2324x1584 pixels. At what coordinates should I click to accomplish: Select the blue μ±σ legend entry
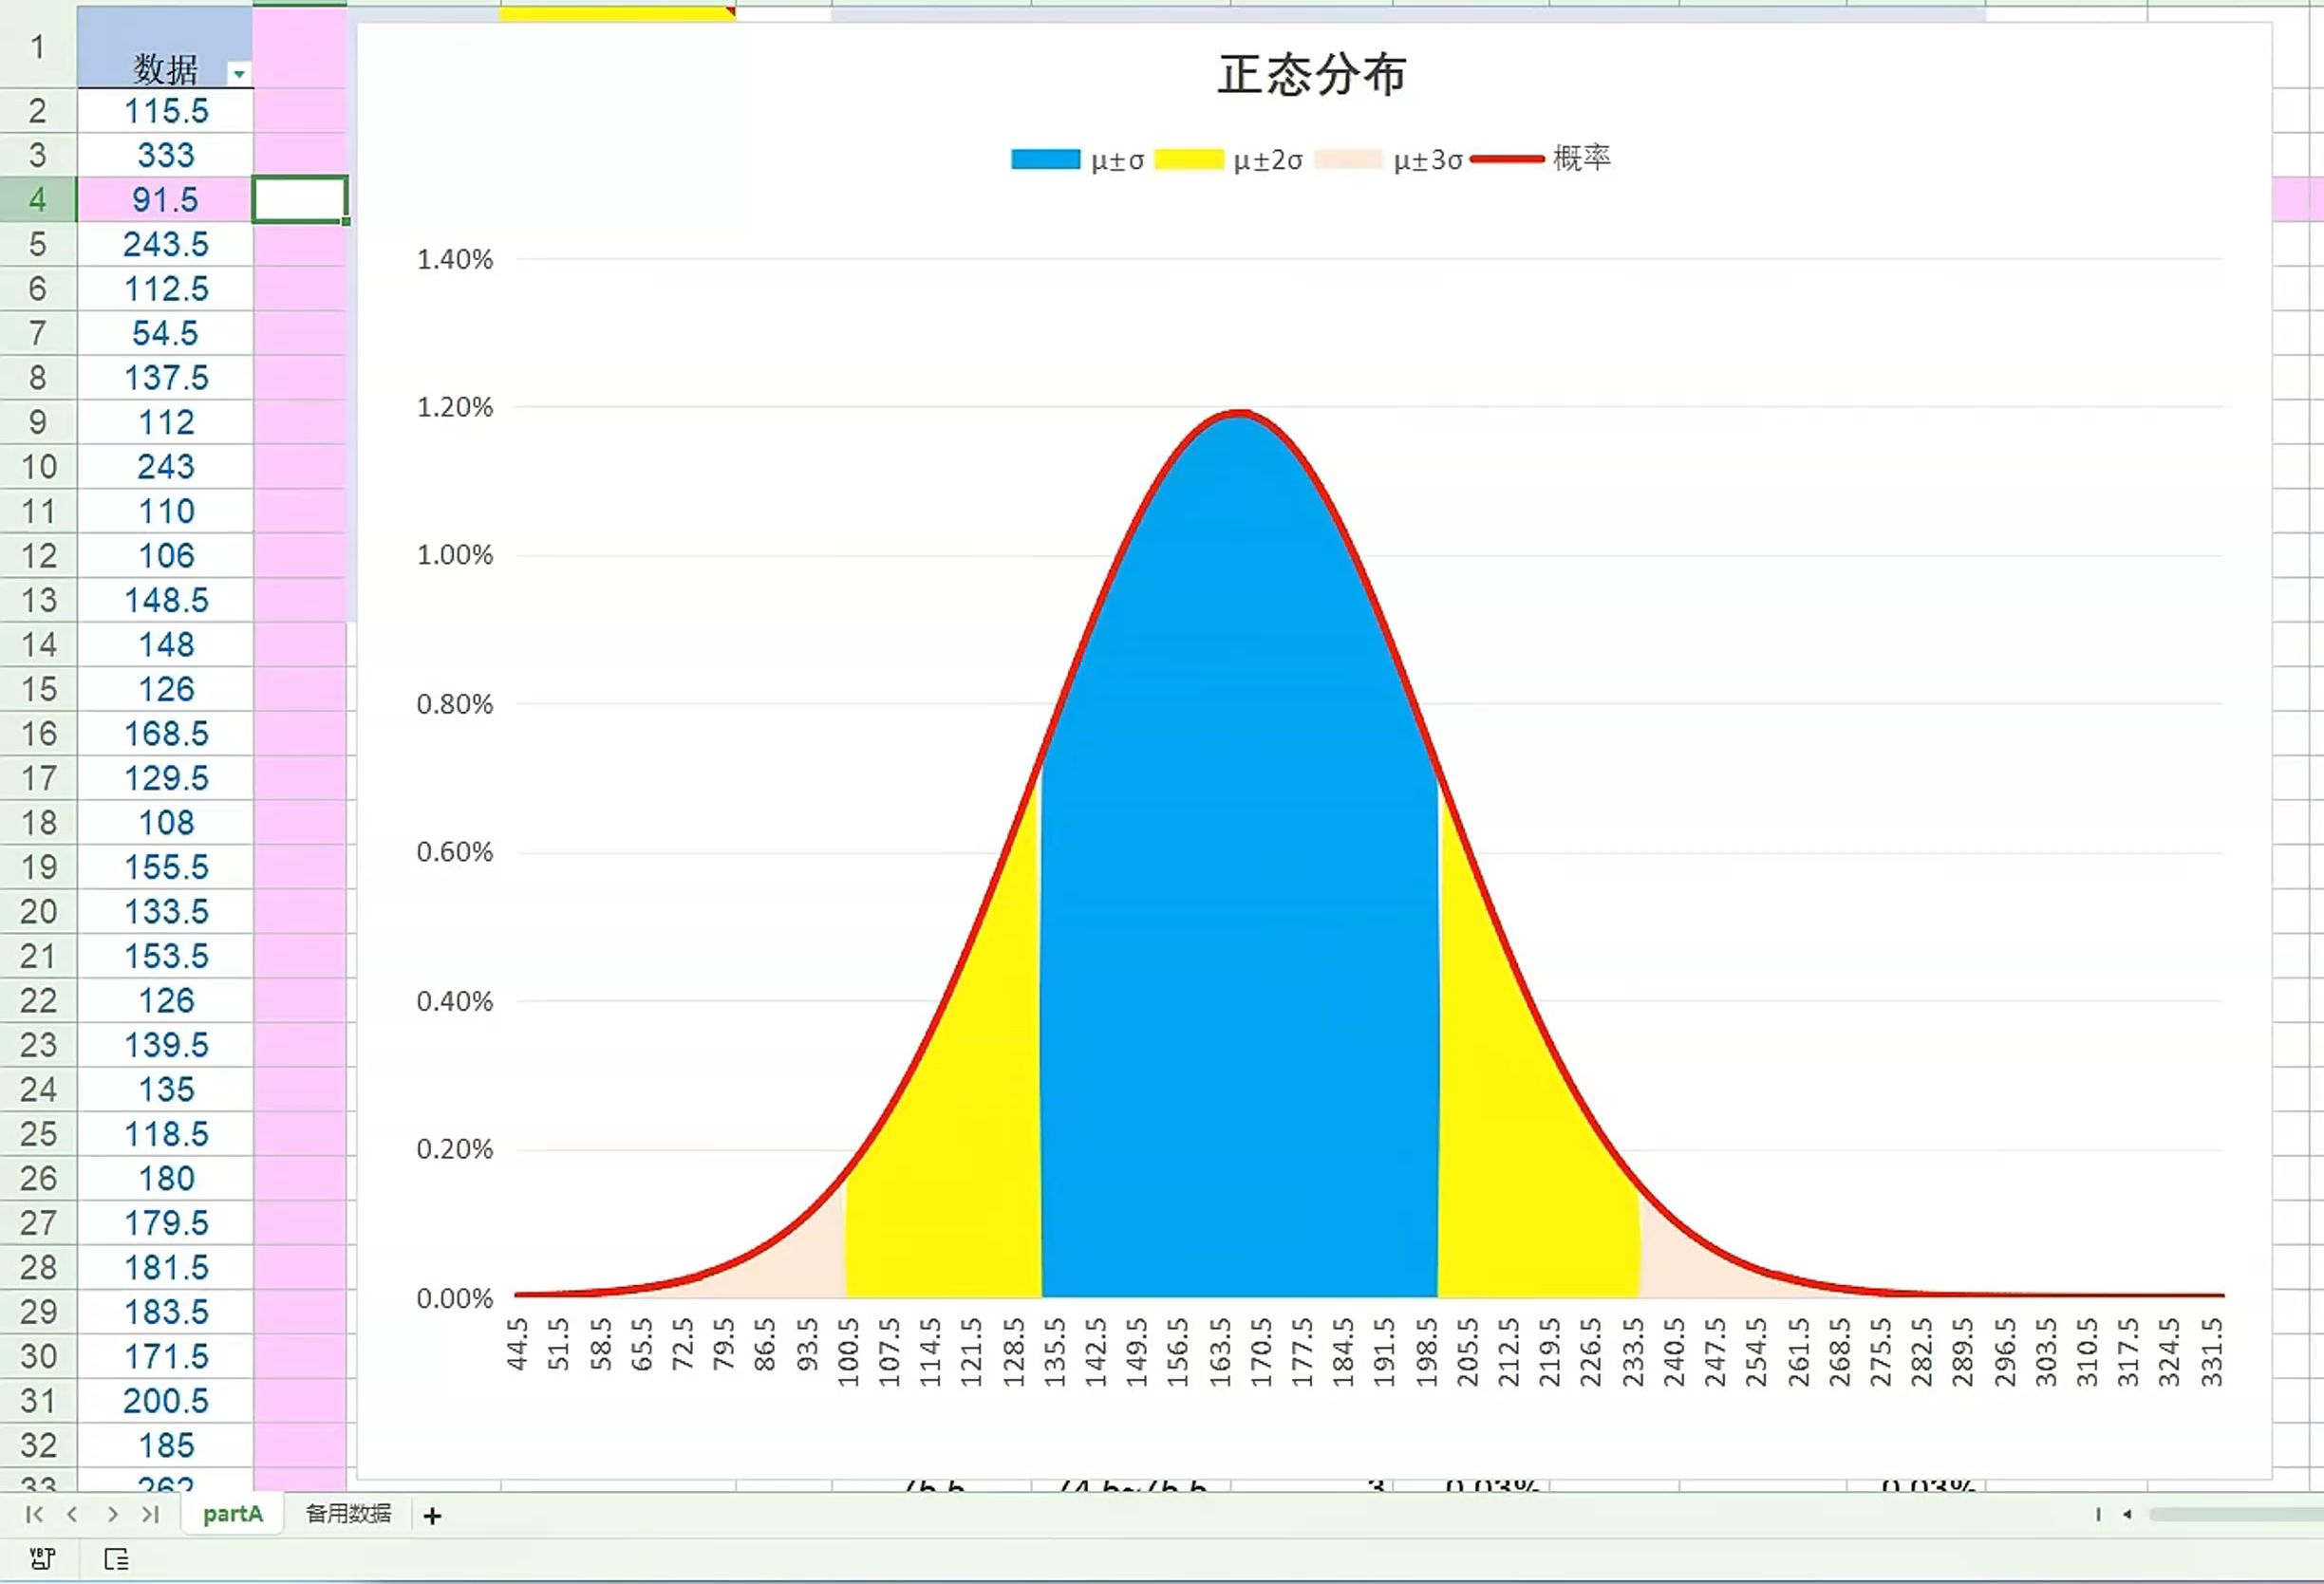click(1077, 159)
